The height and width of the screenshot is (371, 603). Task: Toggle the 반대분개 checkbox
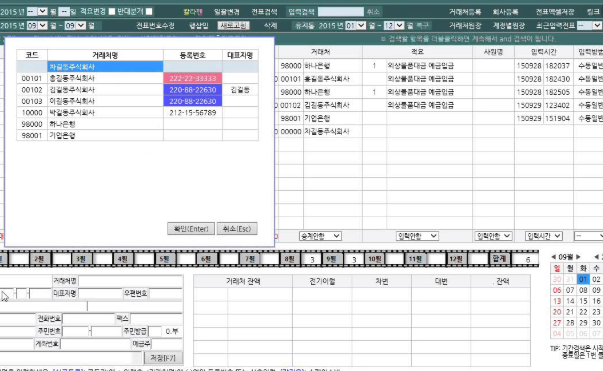[149, 12]
